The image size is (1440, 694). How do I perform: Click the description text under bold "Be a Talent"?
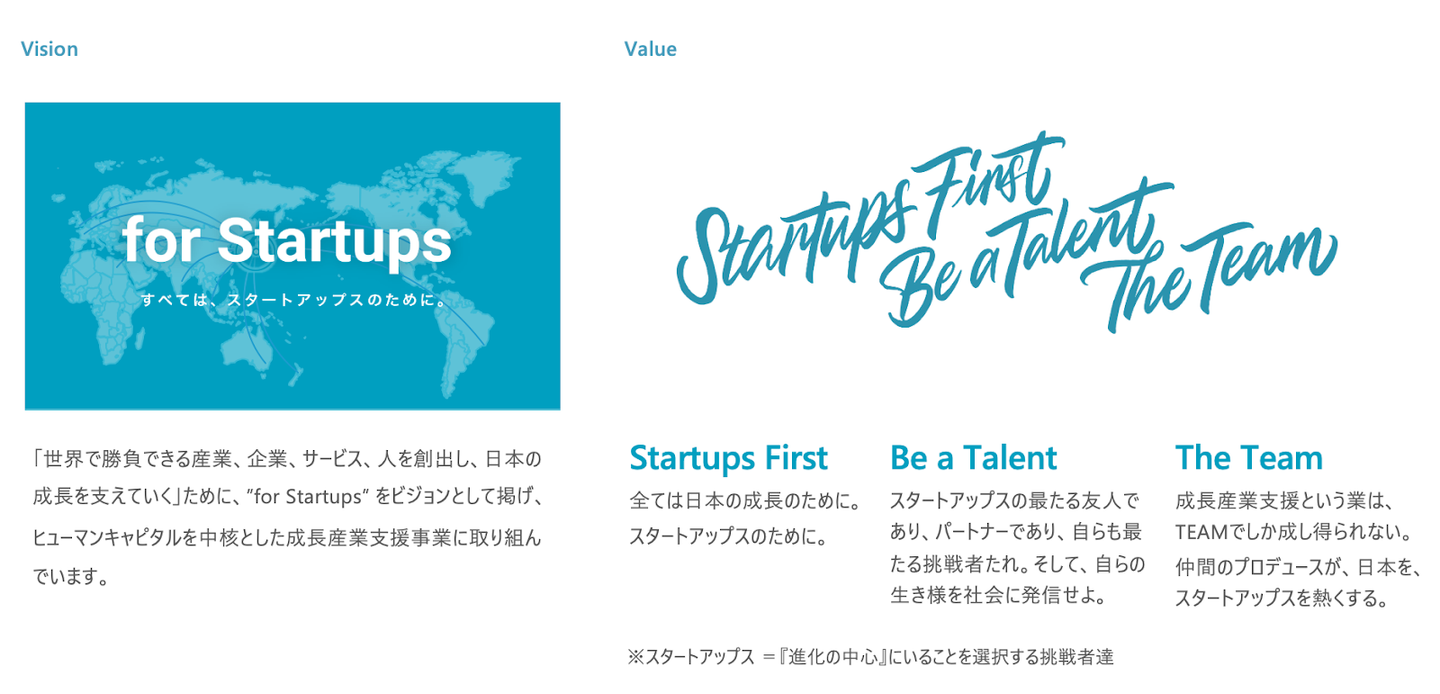pos(1017,548)
